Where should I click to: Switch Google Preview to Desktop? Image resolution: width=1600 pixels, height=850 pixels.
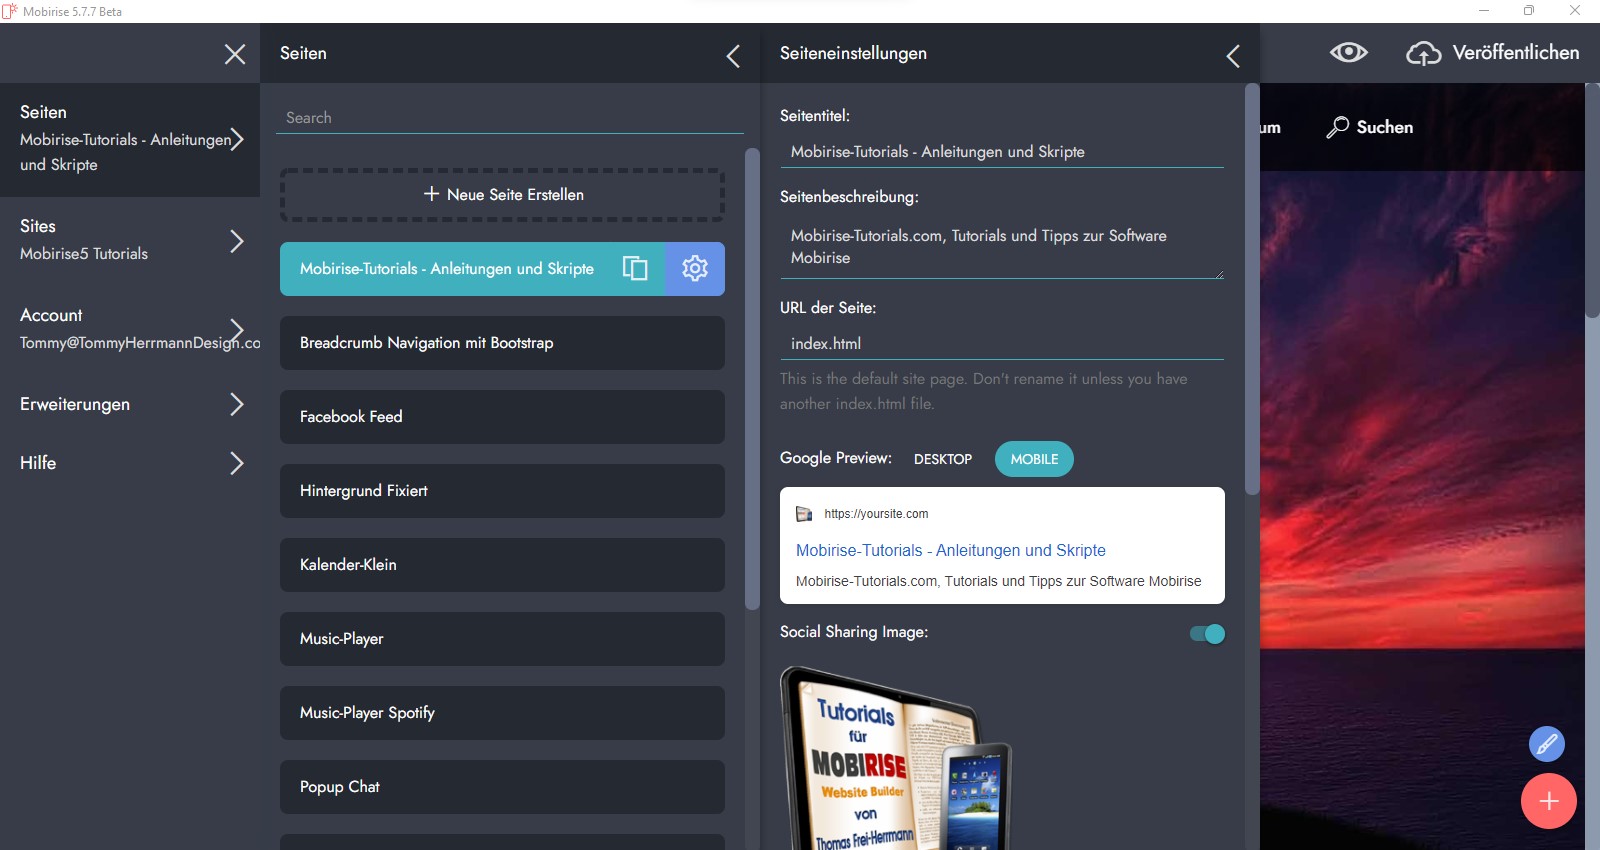[942, 459]
